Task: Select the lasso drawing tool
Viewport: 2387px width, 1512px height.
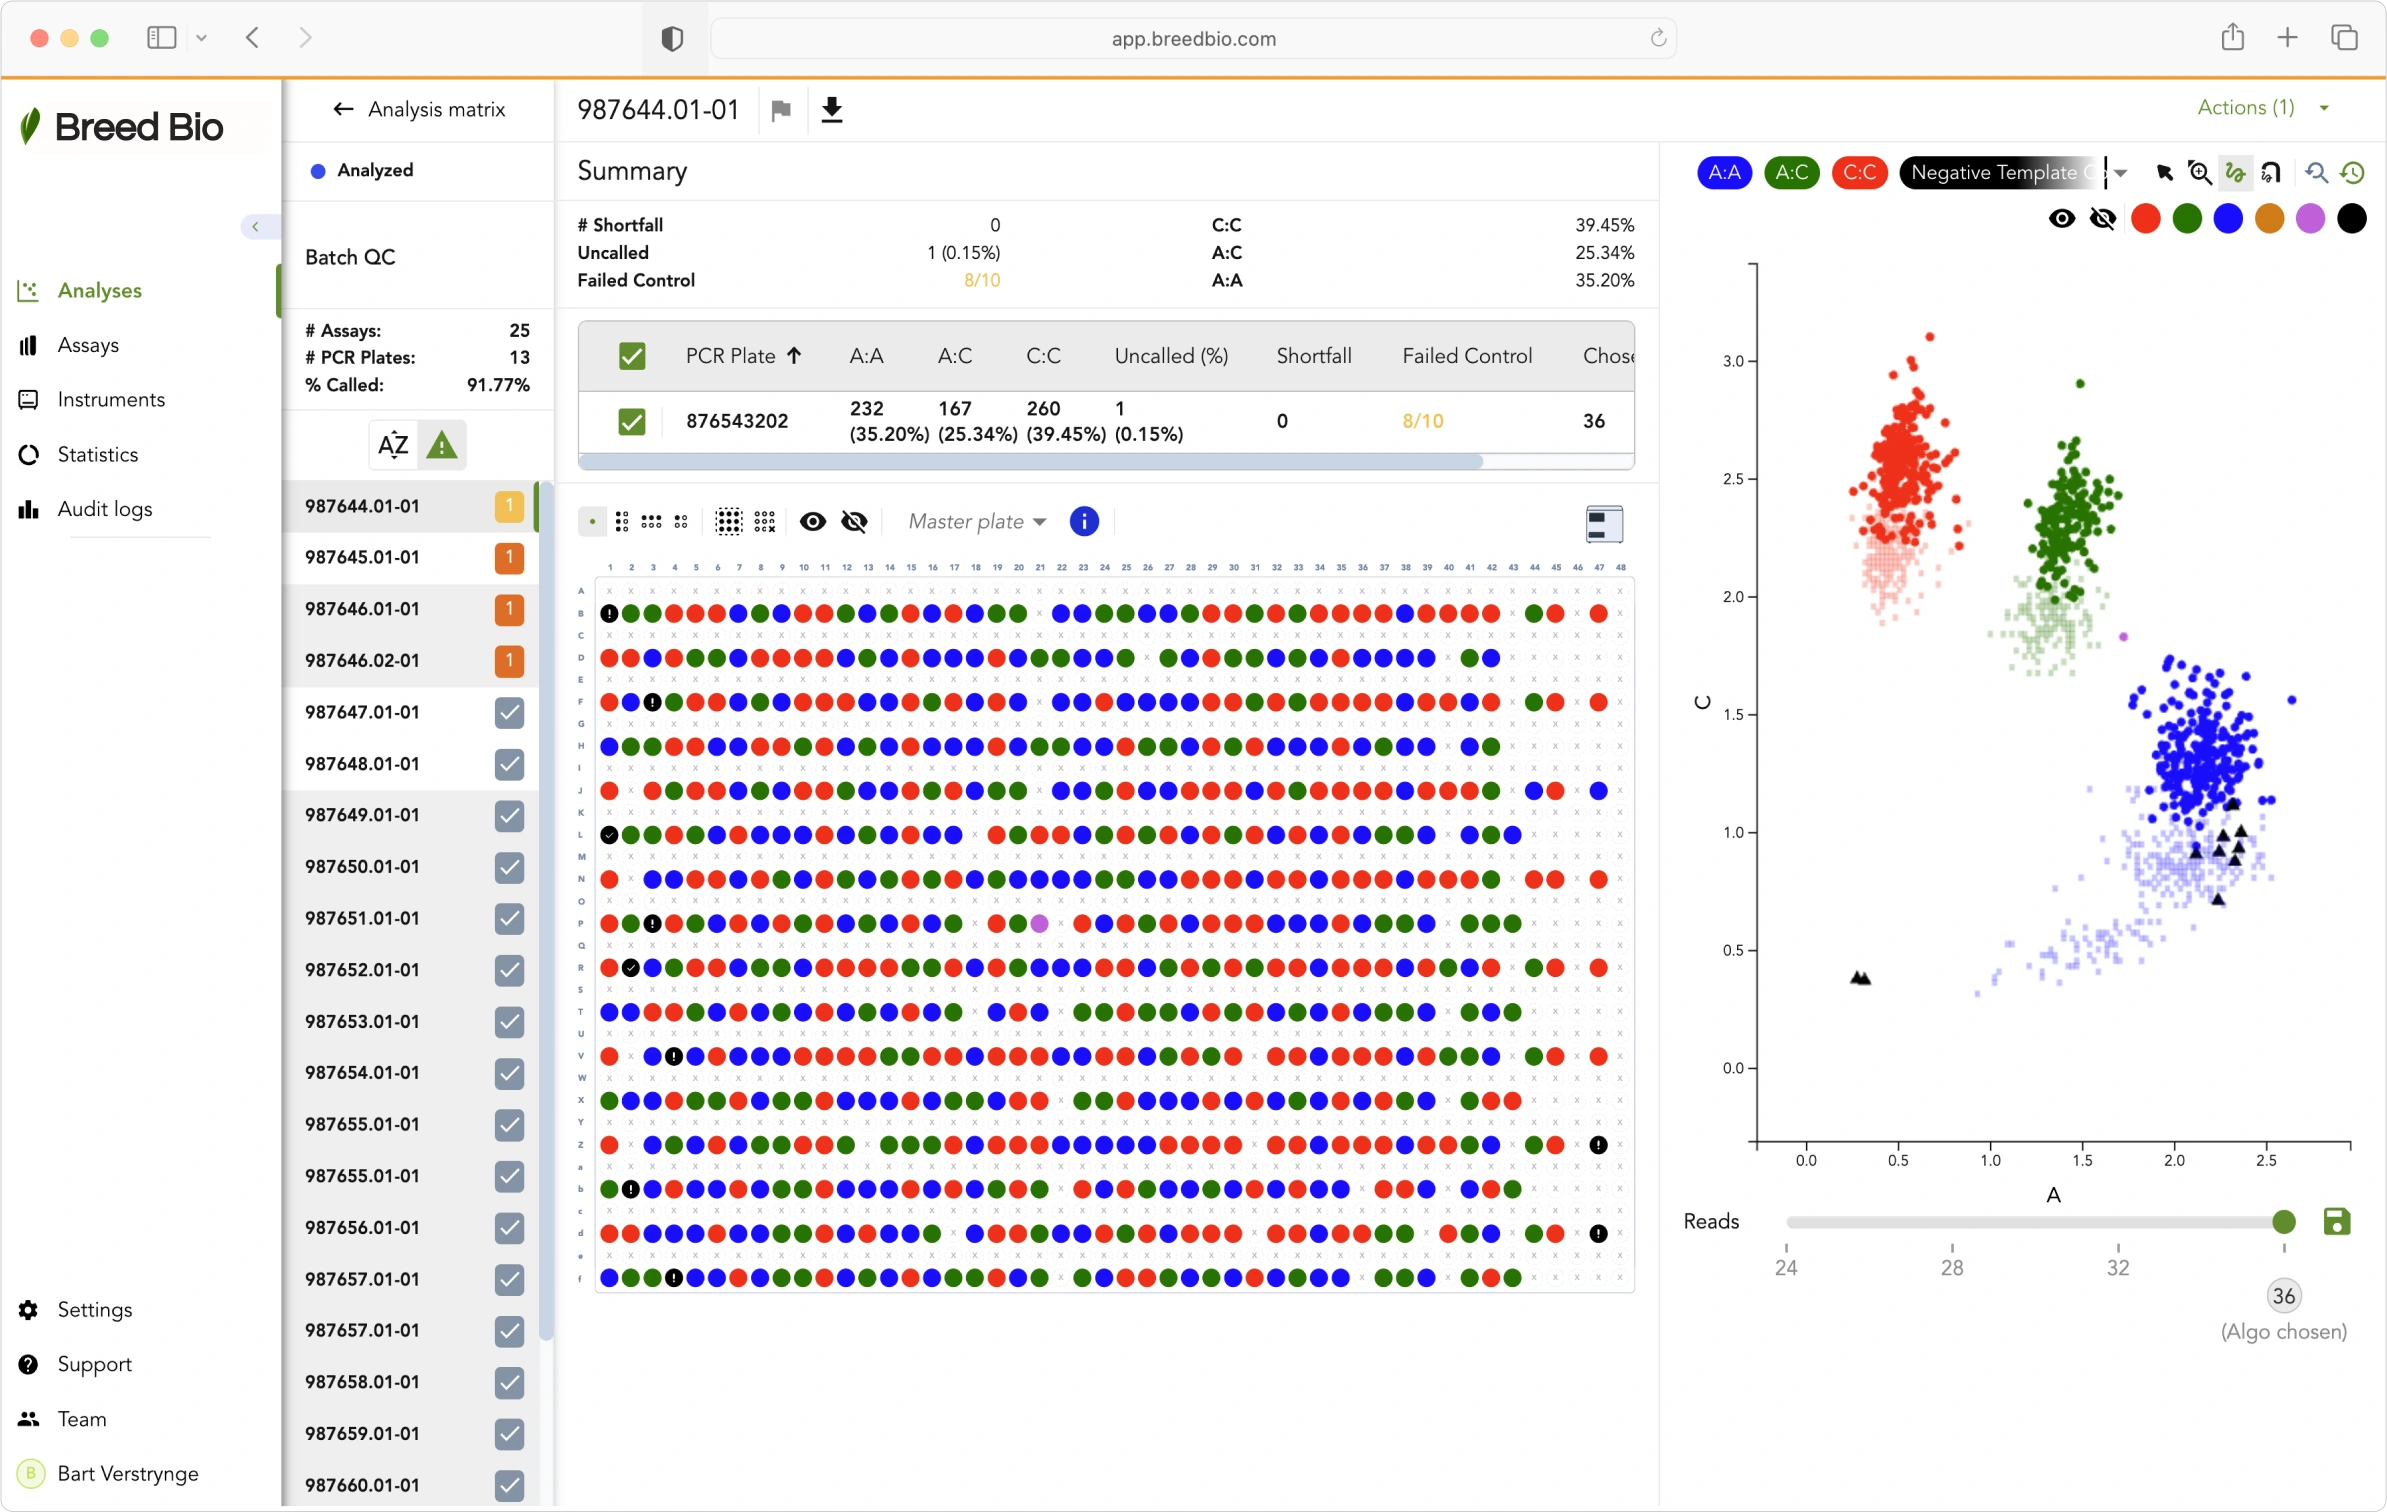Action: pos(2236,172)
